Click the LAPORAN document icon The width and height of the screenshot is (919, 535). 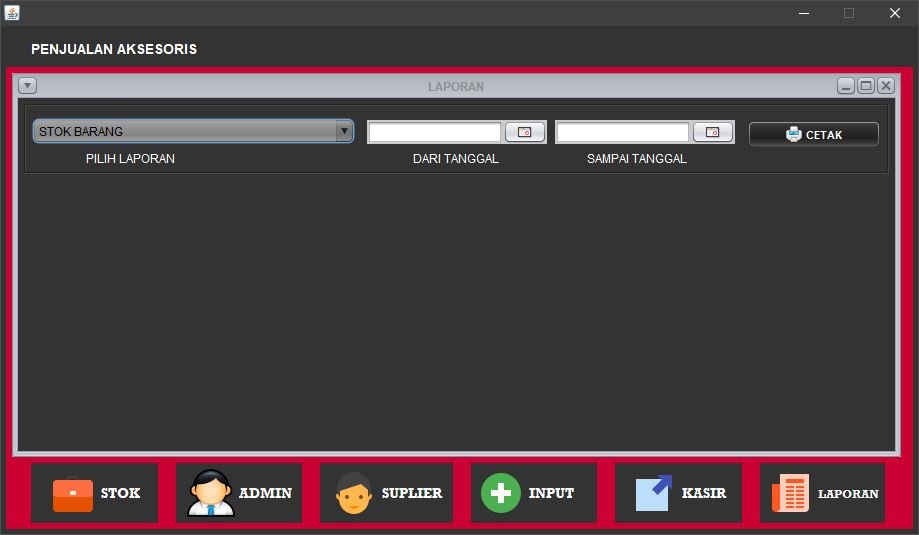pyautogui.click(x=790, y=493)
